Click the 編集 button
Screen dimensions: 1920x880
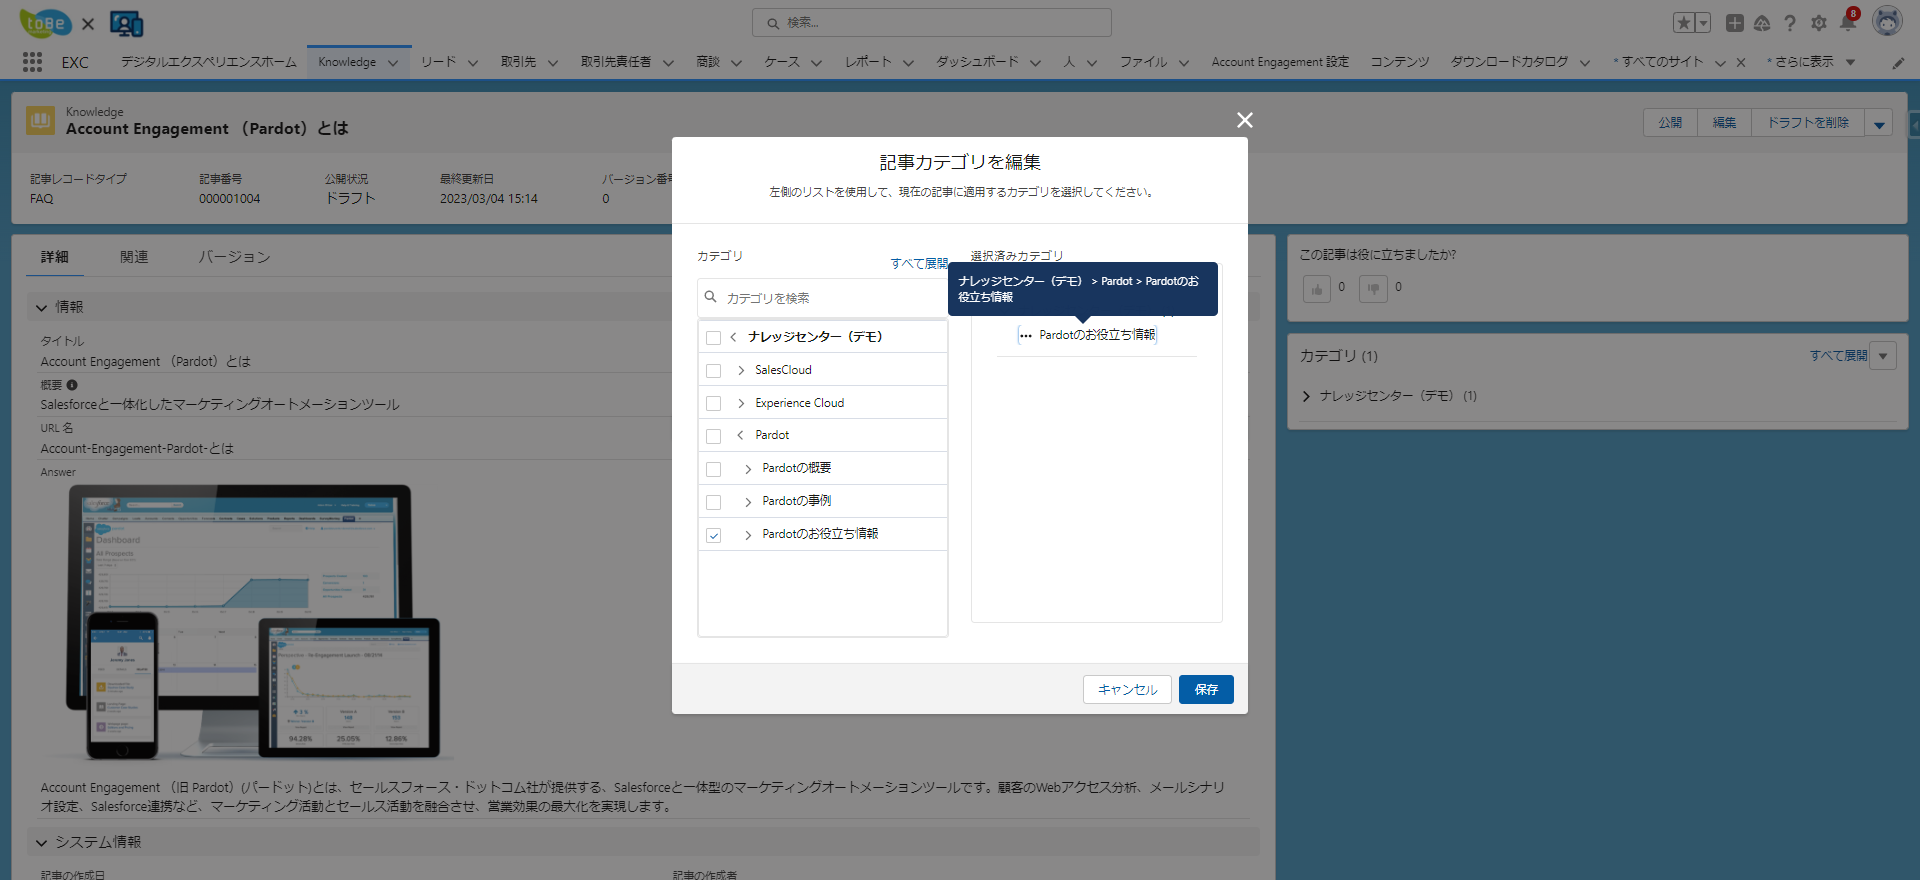[1724, 123]
